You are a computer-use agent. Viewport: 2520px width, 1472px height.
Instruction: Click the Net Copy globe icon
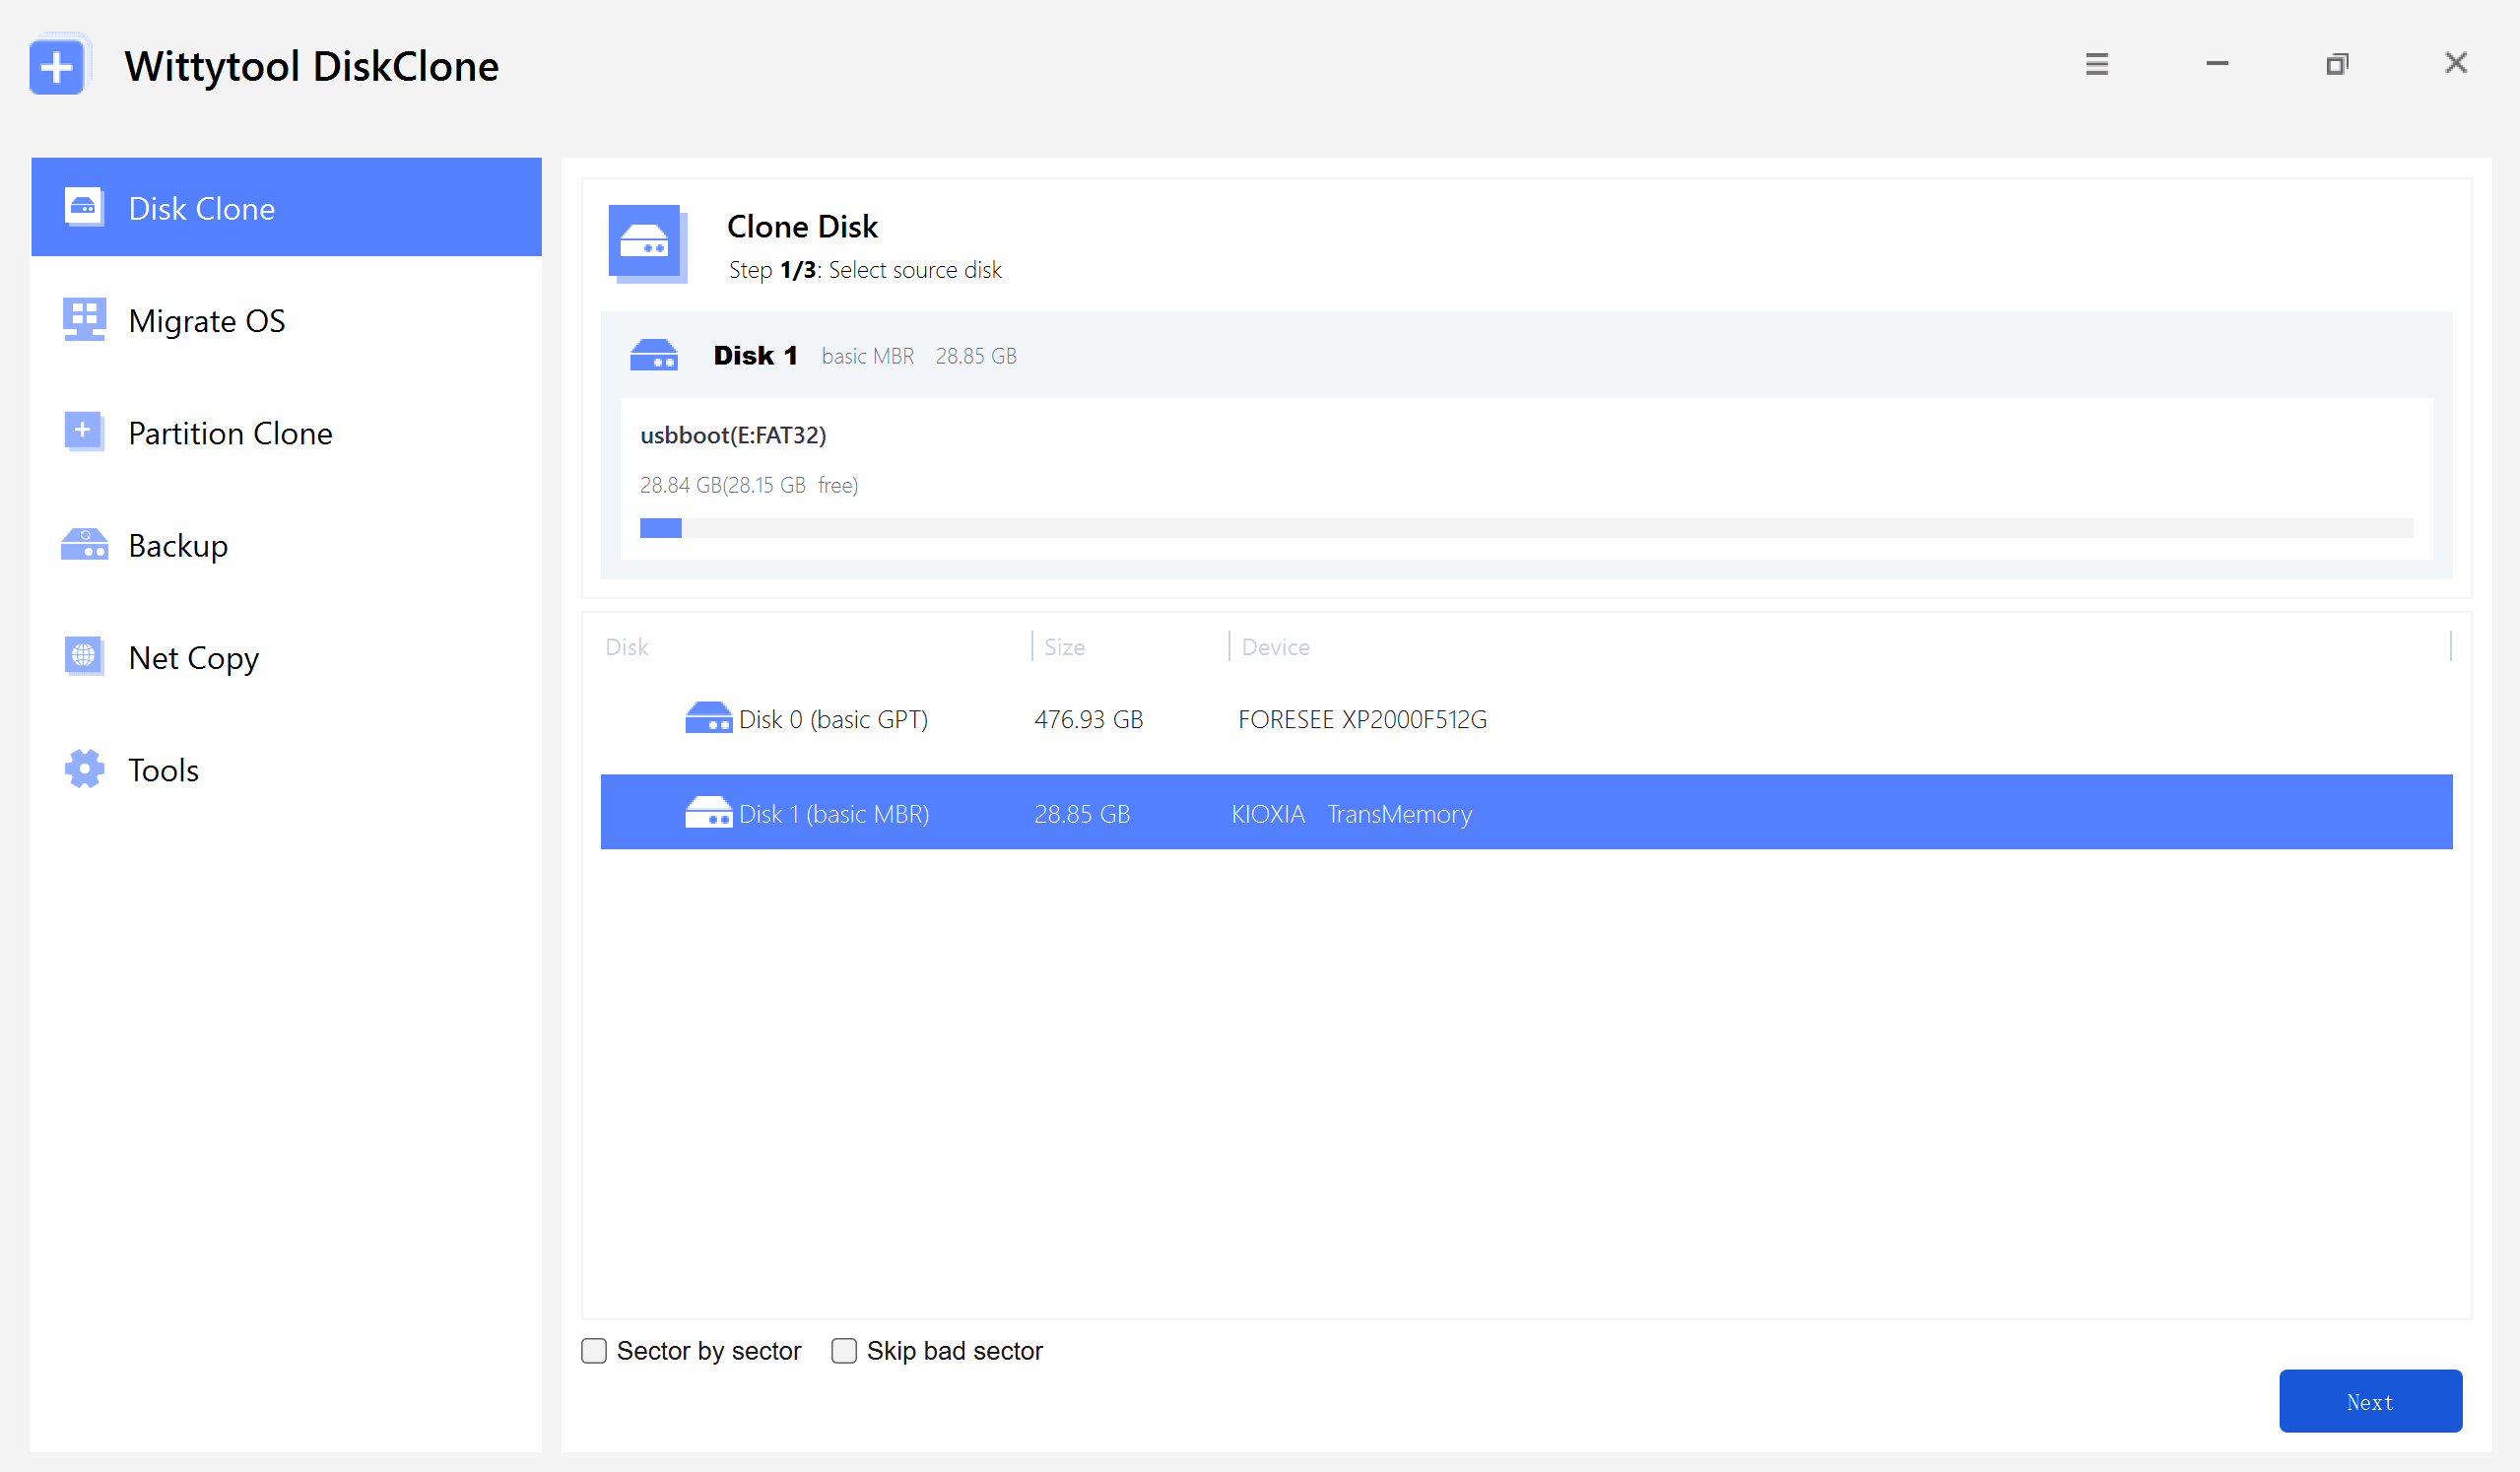click(84, 656)
